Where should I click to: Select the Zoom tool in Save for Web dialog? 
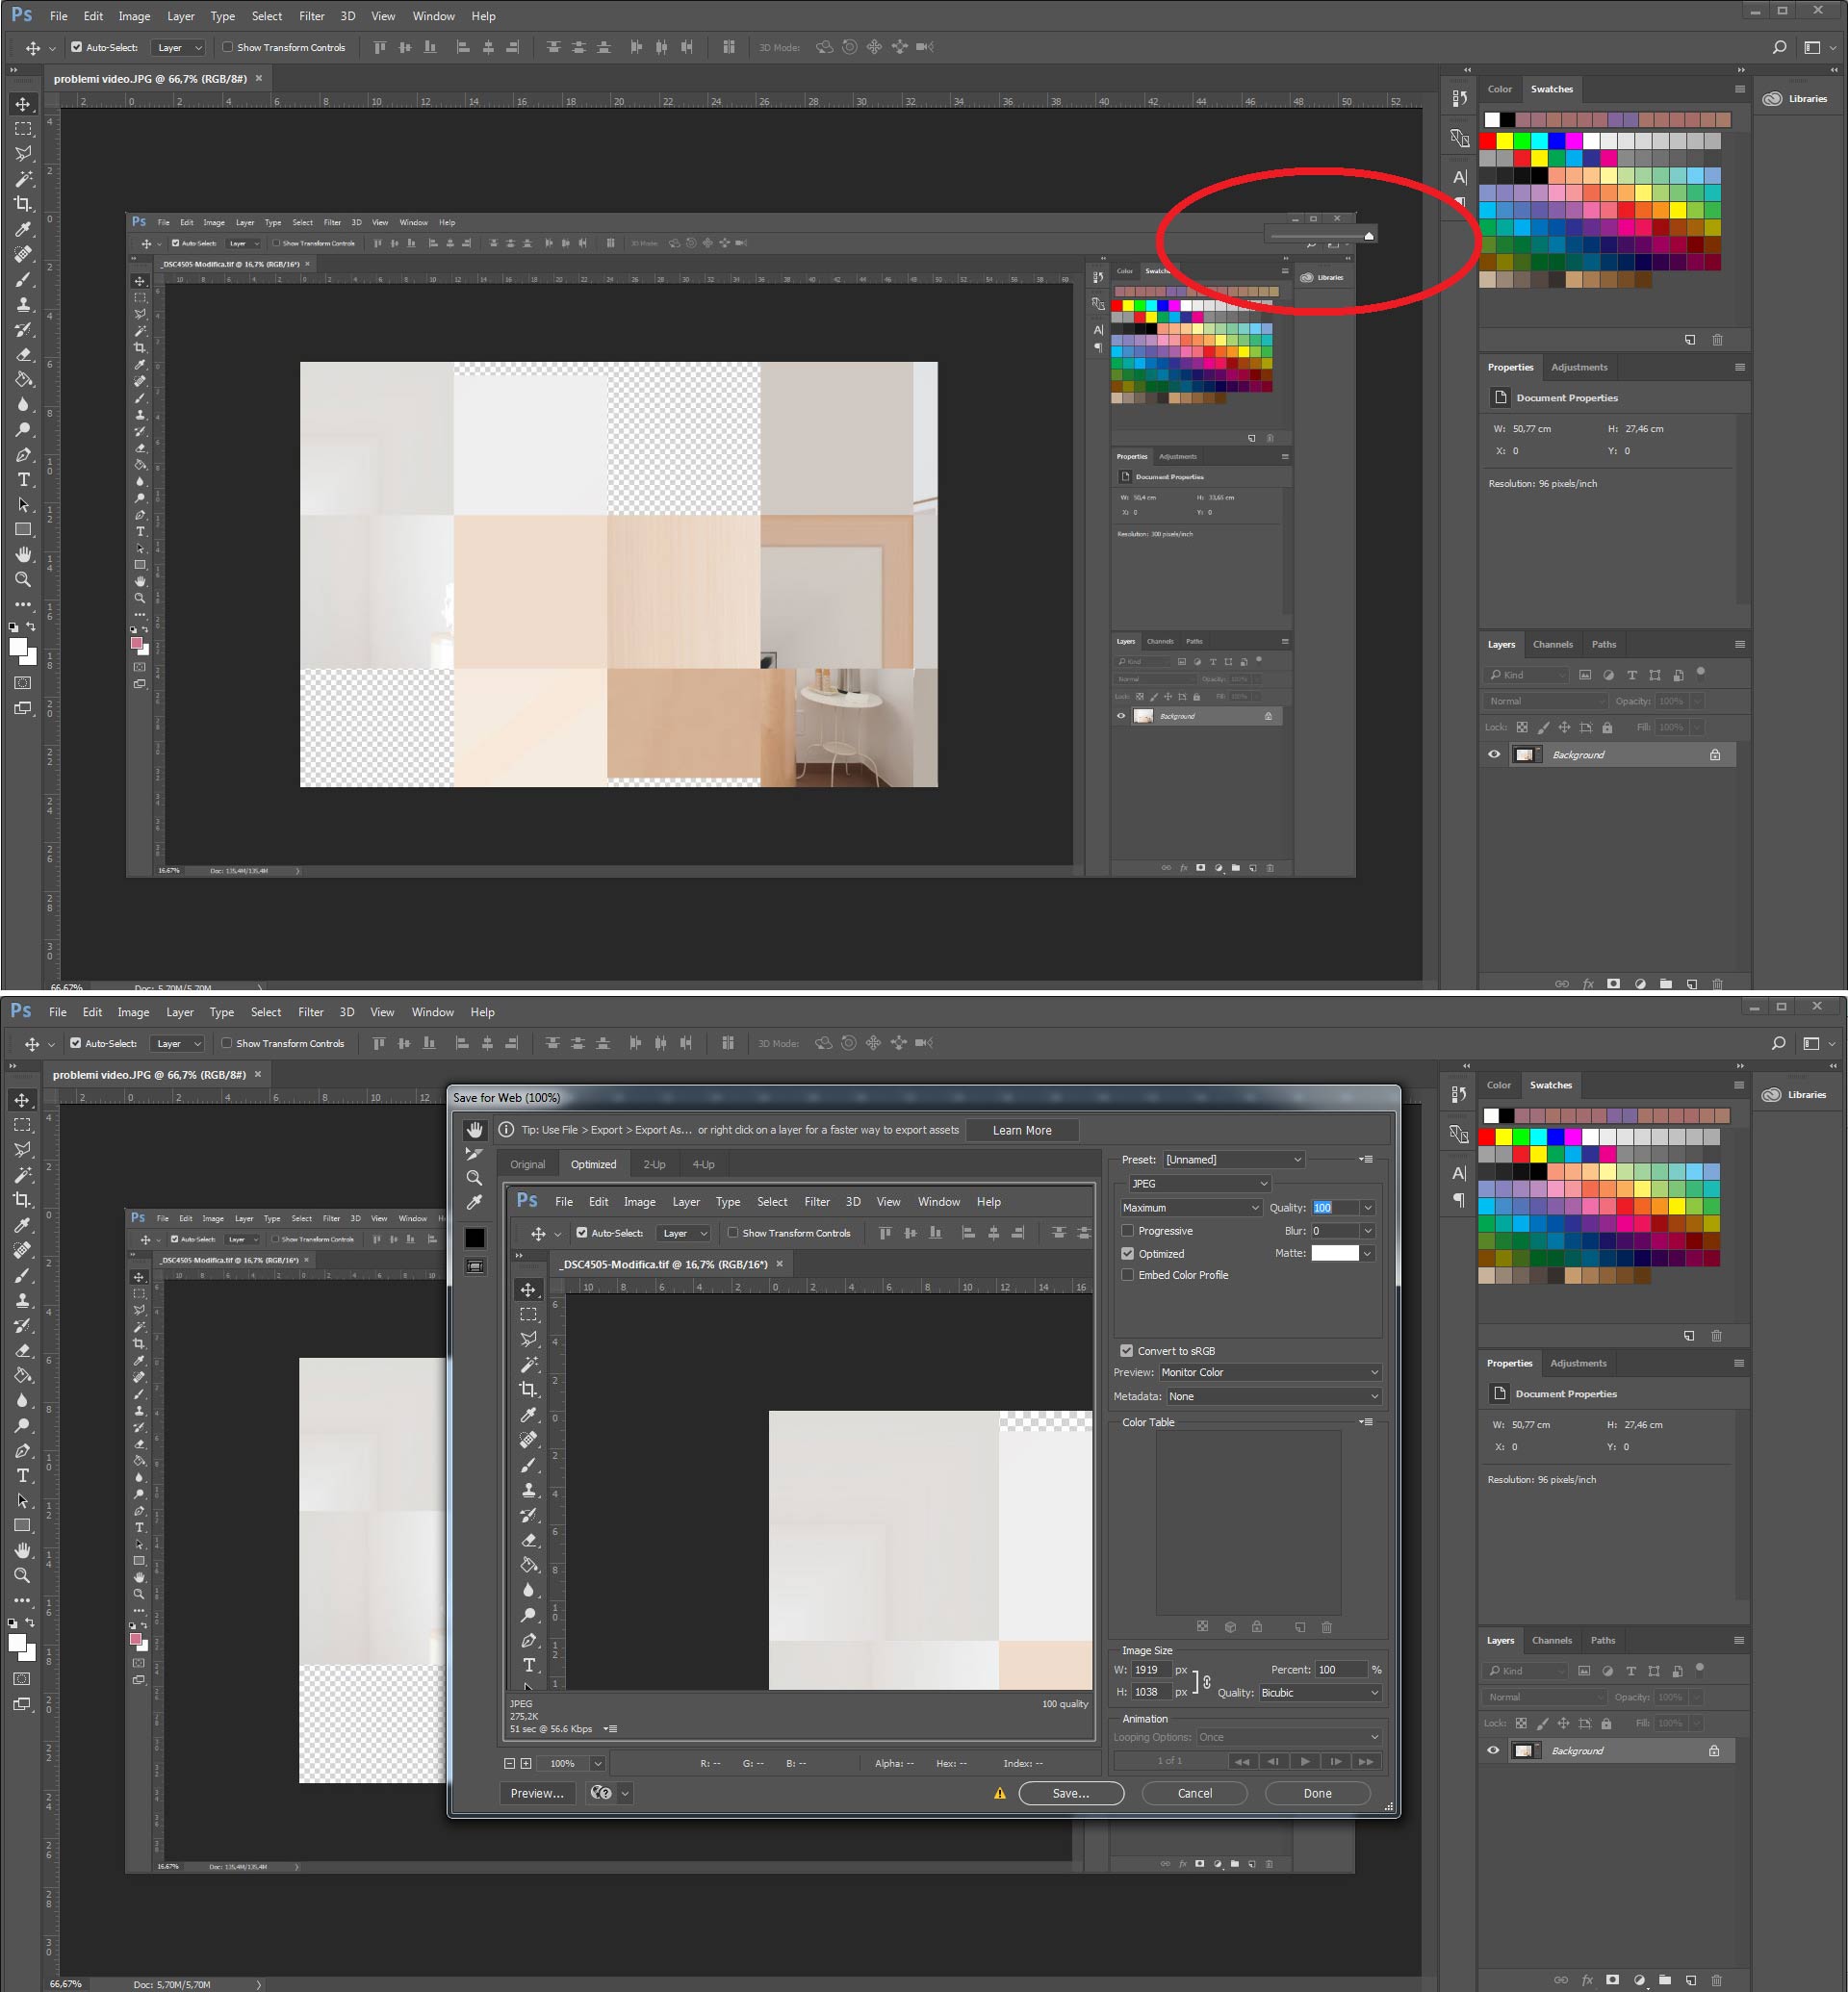(475, 1178)
